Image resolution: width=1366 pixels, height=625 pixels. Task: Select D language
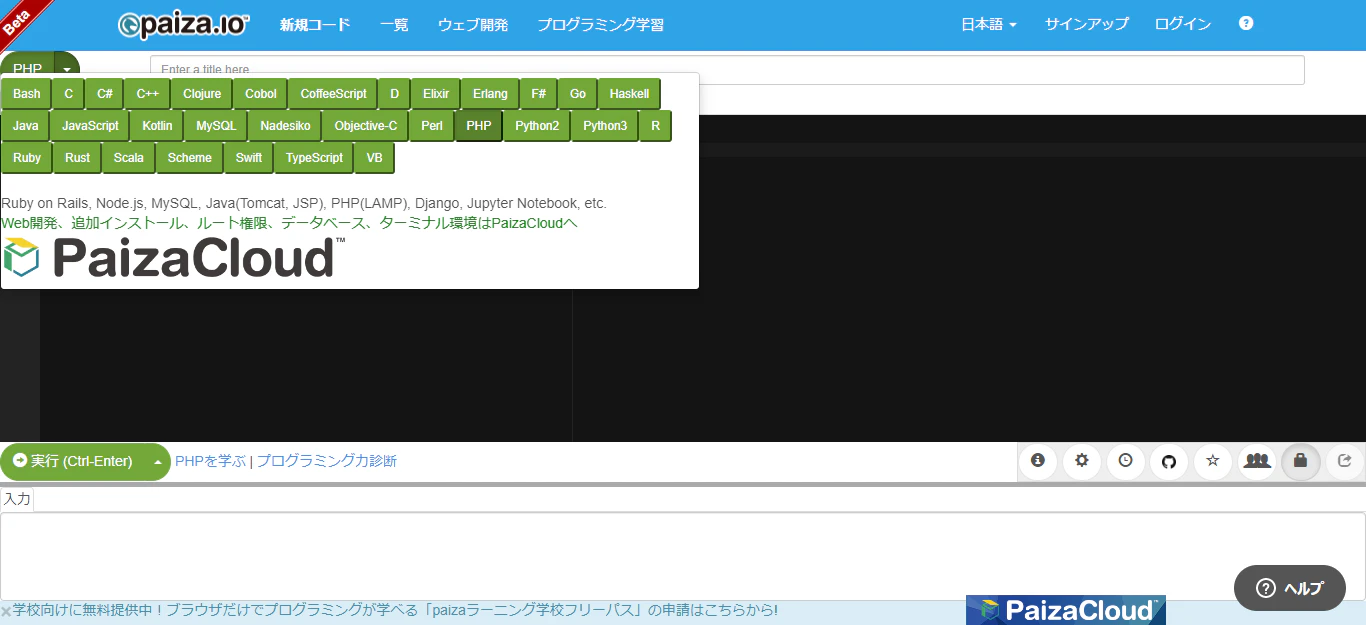coord(394,94)
